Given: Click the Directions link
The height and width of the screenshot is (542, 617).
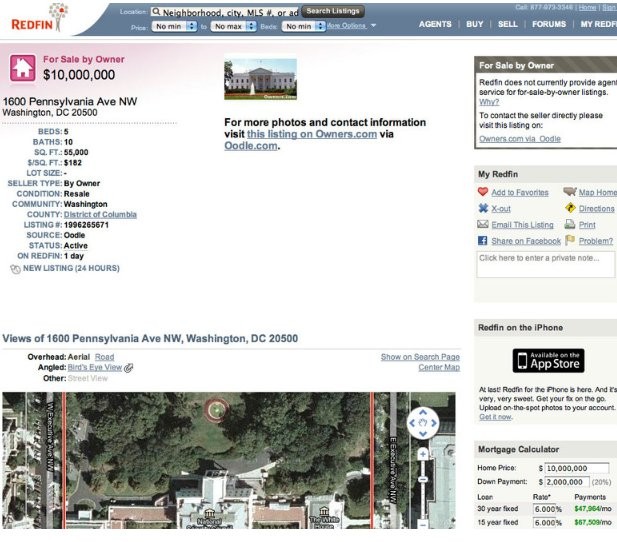Looking at the screenshot, I should 597,209.
